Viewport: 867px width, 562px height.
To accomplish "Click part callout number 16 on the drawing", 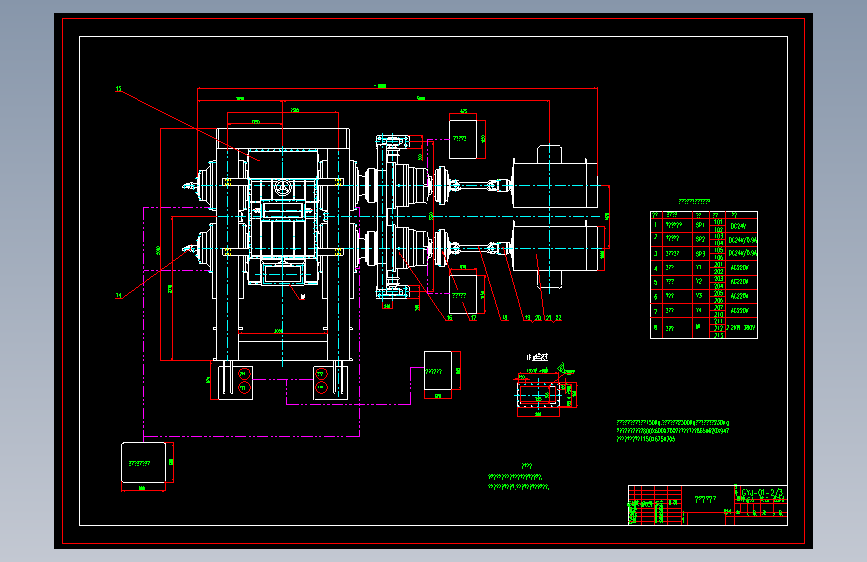I will click(x=450, y=318).
